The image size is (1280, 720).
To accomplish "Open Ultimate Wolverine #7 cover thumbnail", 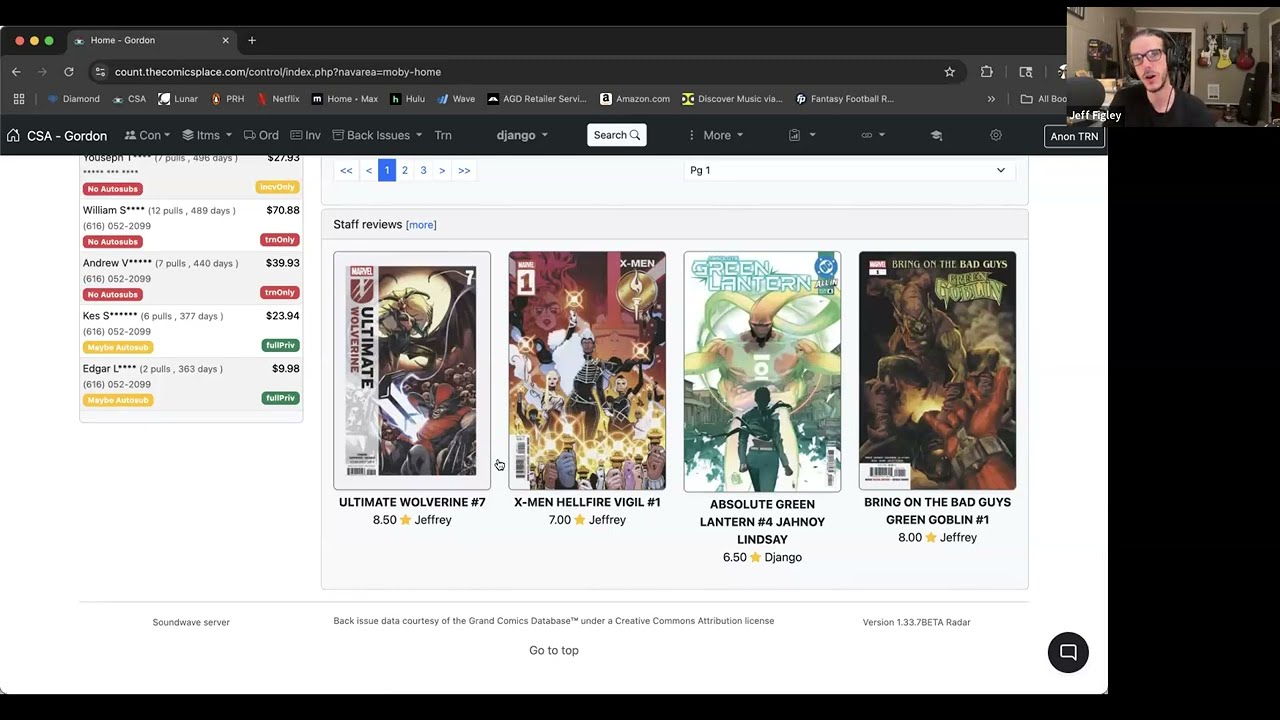I will pyautogui.click(x=412, y=371).
